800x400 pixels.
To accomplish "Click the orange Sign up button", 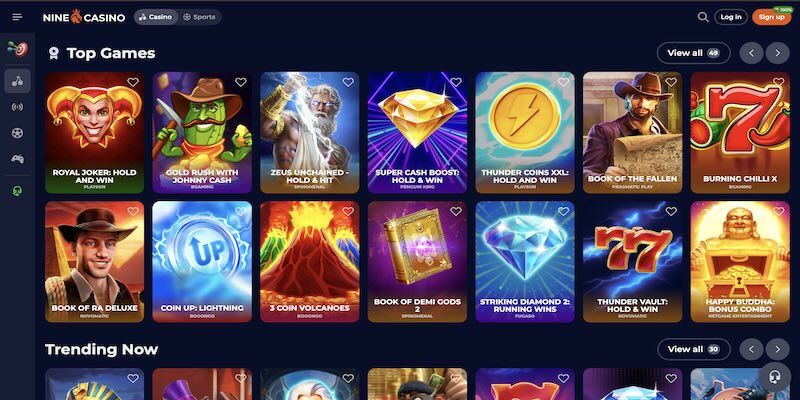I will (x=771, y=17).
